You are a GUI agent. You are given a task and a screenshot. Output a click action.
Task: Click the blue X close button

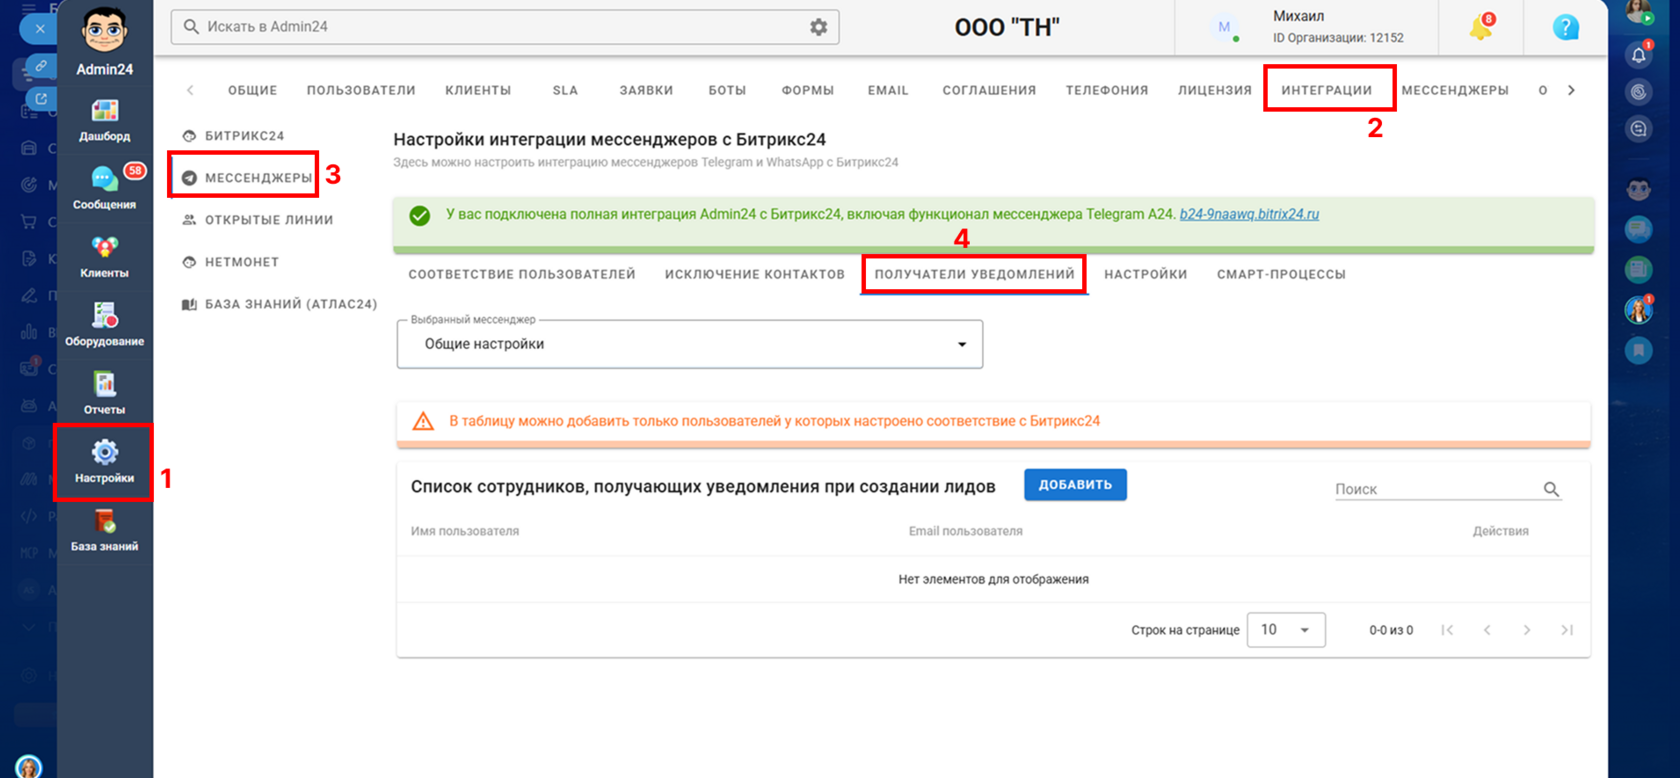[x=40, y=29]
